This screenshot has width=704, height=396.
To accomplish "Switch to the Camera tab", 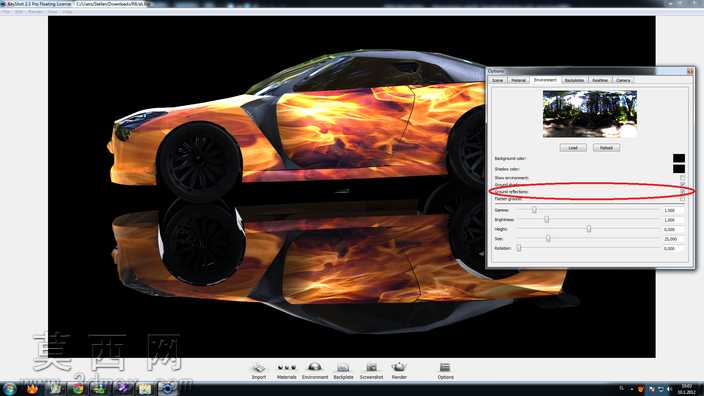I will pyautogui.click(x=623, y=80).
